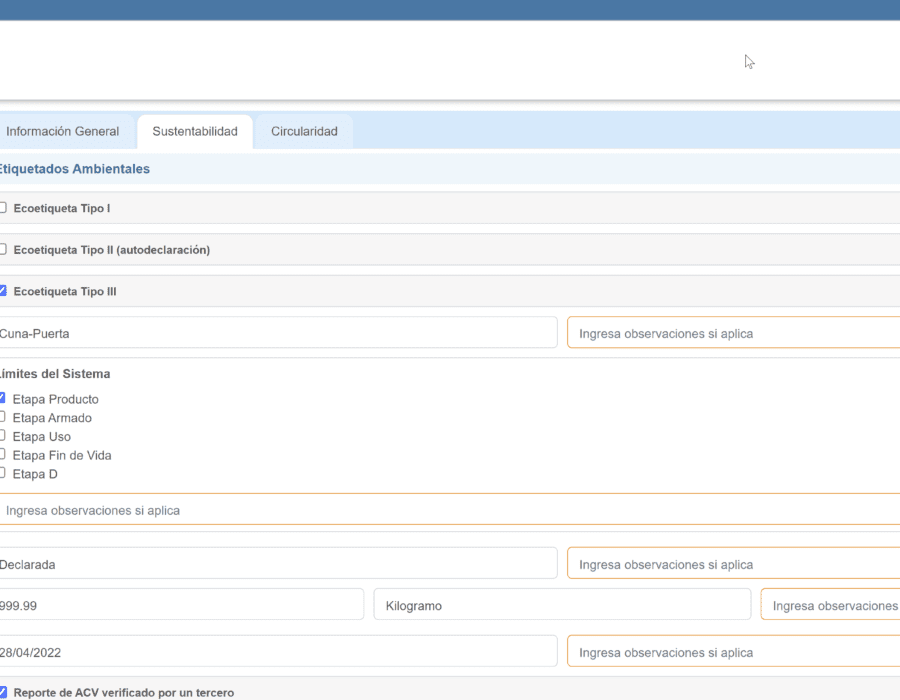Check Ecoetiqueta Tipo II (autodeclaración)
The height and width of the screenshot is (700, 900).
pyautogui.click(x=3, y=249)
